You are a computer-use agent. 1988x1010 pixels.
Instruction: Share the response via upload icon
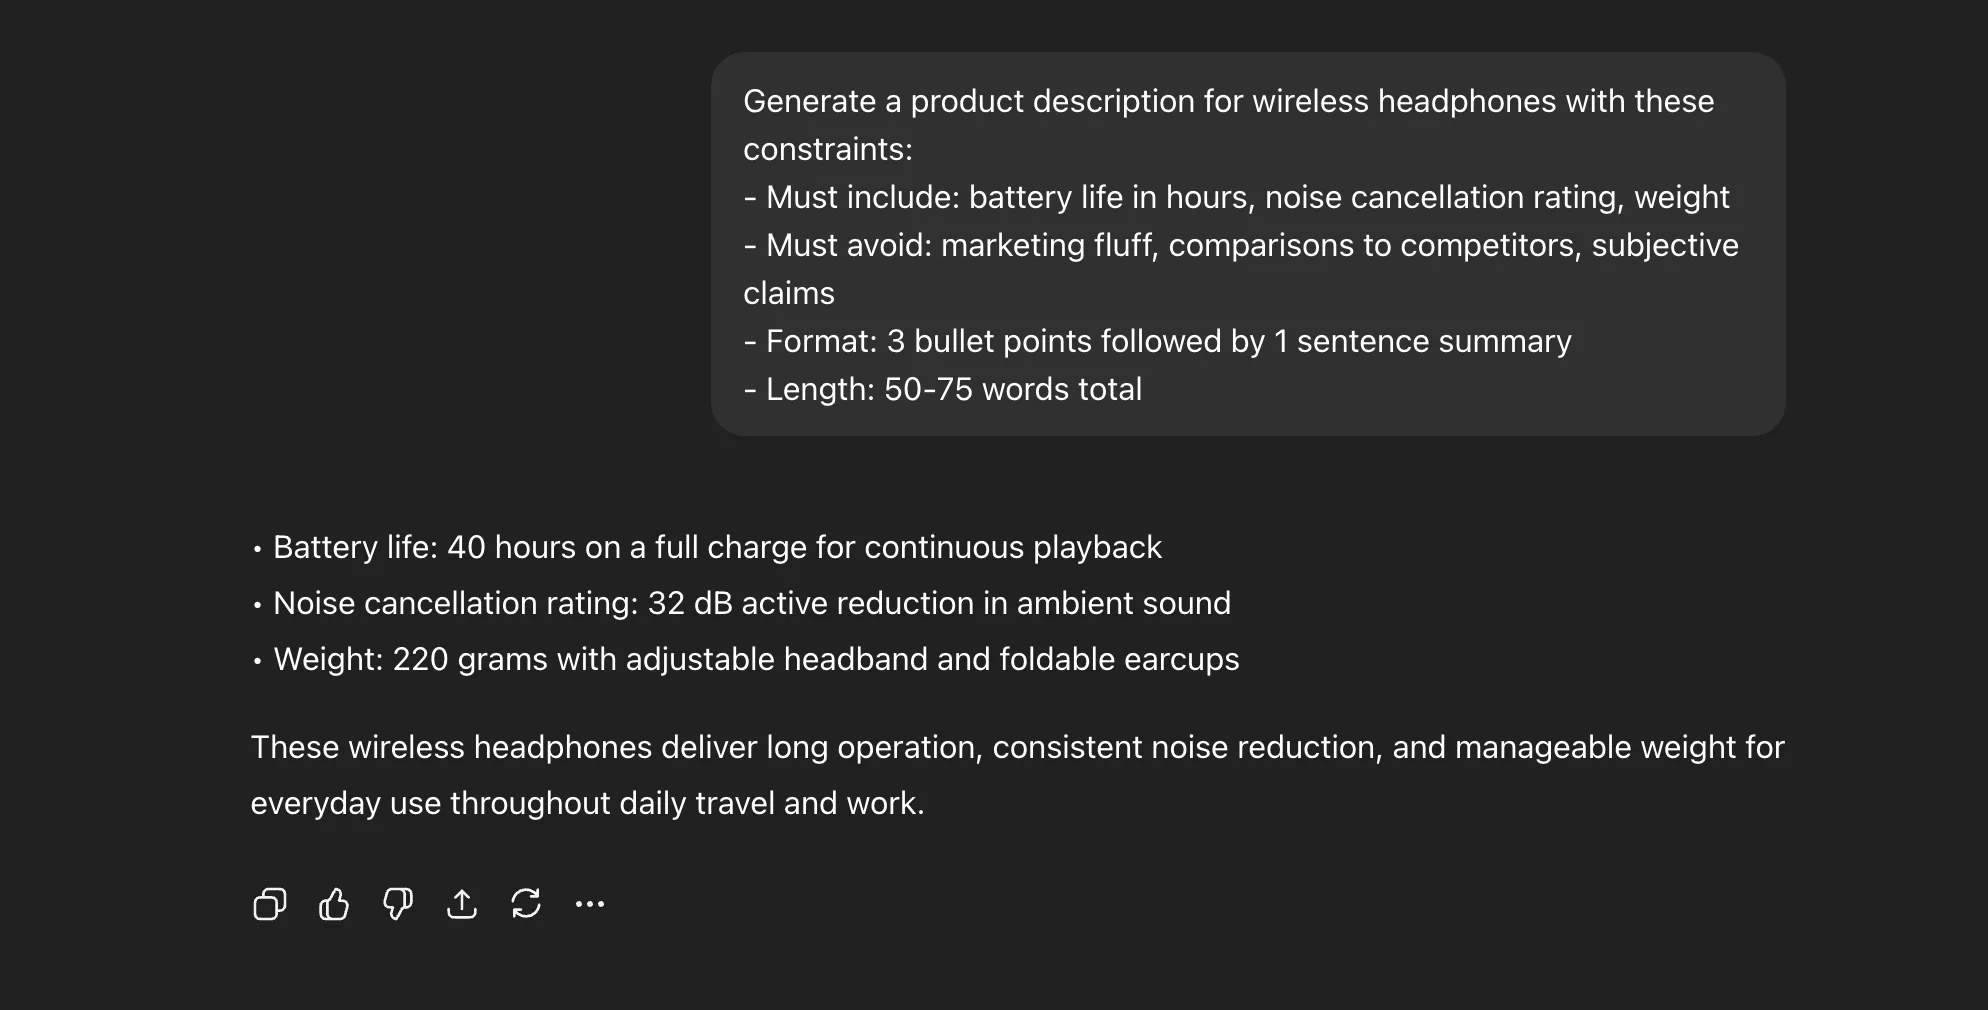(462, 904)
